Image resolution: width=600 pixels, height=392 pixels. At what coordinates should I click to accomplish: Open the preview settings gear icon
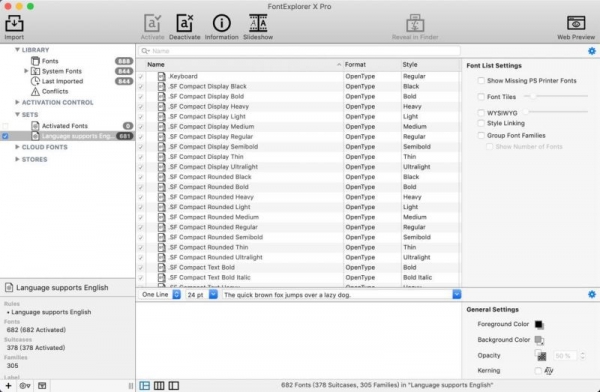point(592,294)
